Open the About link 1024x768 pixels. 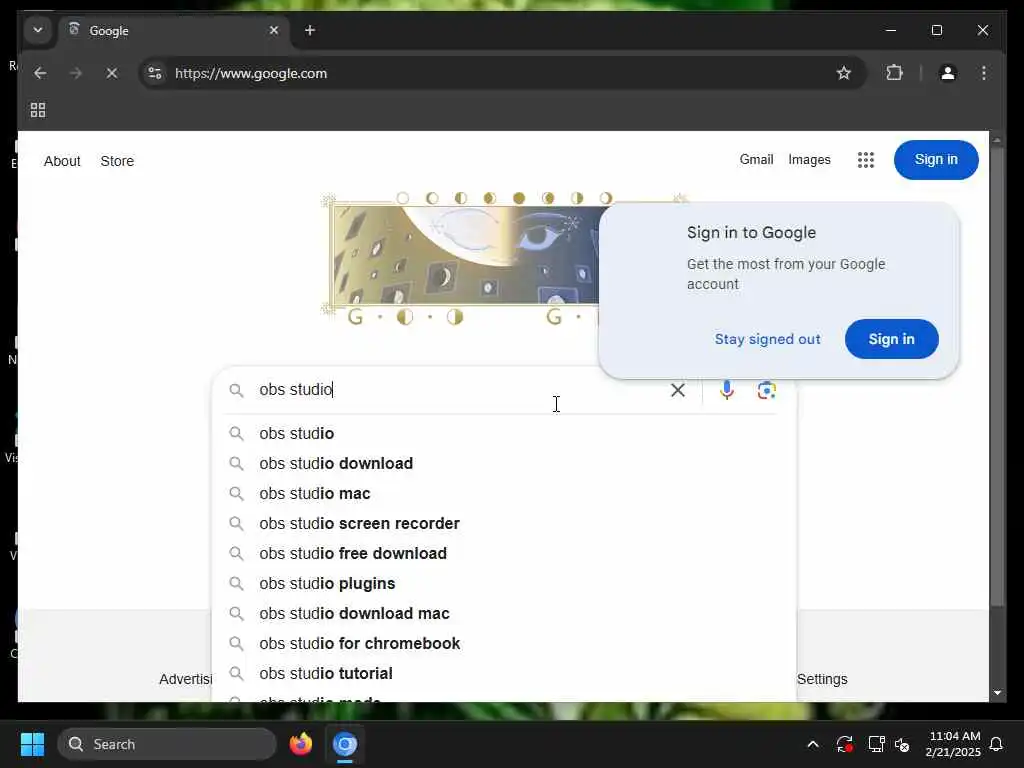point(62,161)
